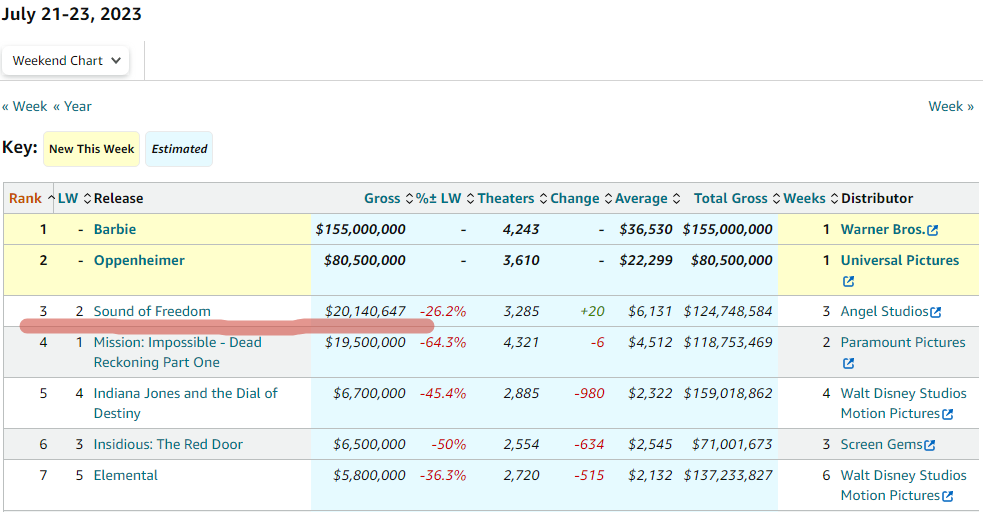Open the Barbie release page

coord(115,229)
